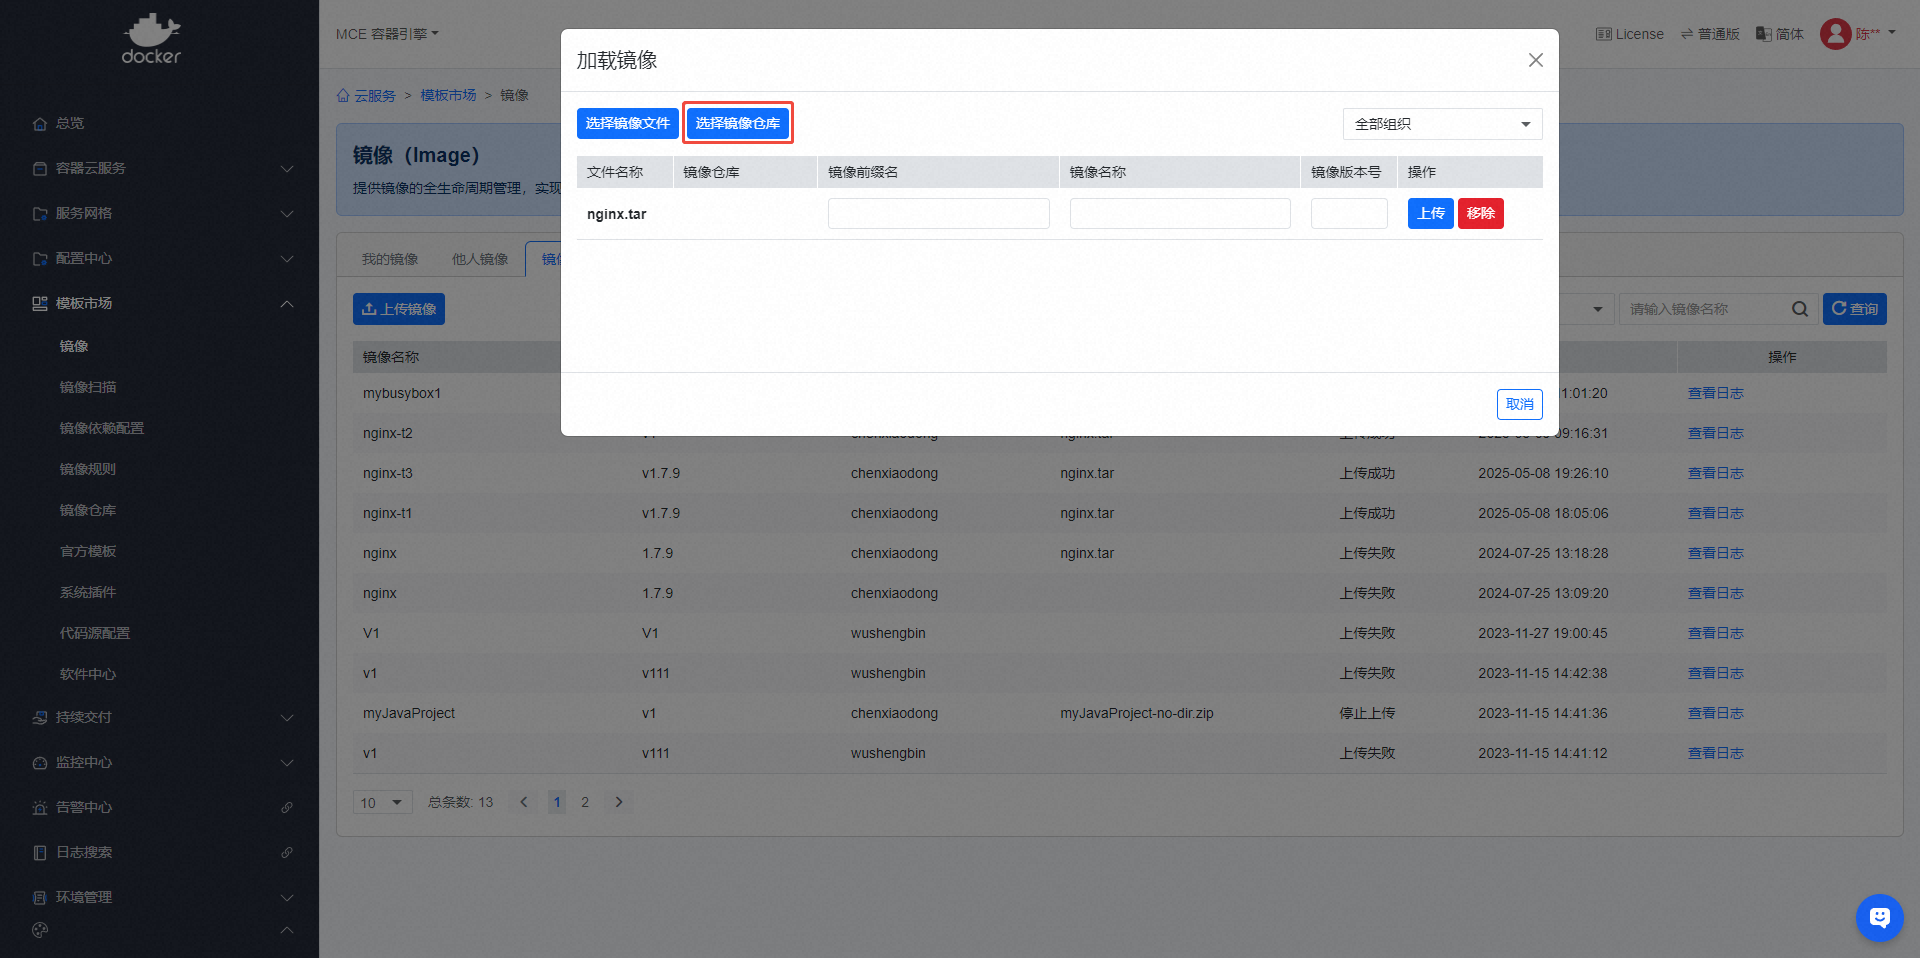Open the 全部组织 dropdown

point(1441,124)
